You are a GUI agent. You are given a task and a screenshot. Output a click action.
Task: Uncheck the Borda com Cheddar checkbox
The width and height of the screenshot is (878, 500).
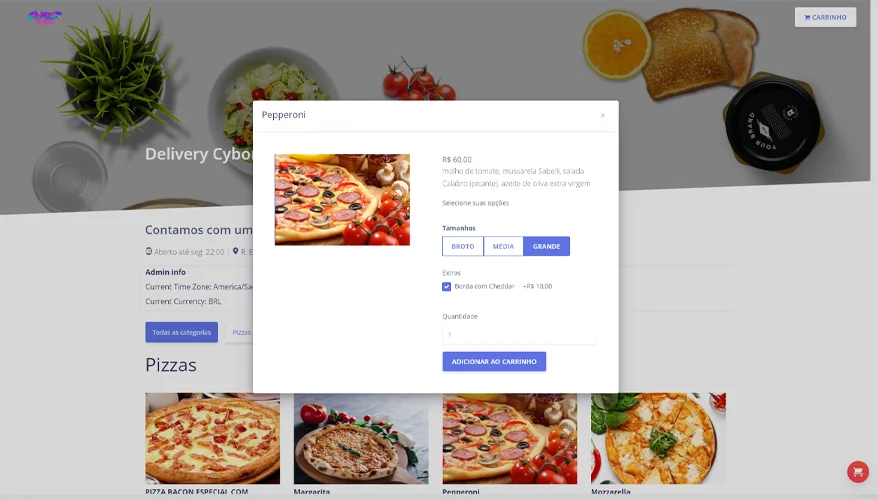(446, 287)
